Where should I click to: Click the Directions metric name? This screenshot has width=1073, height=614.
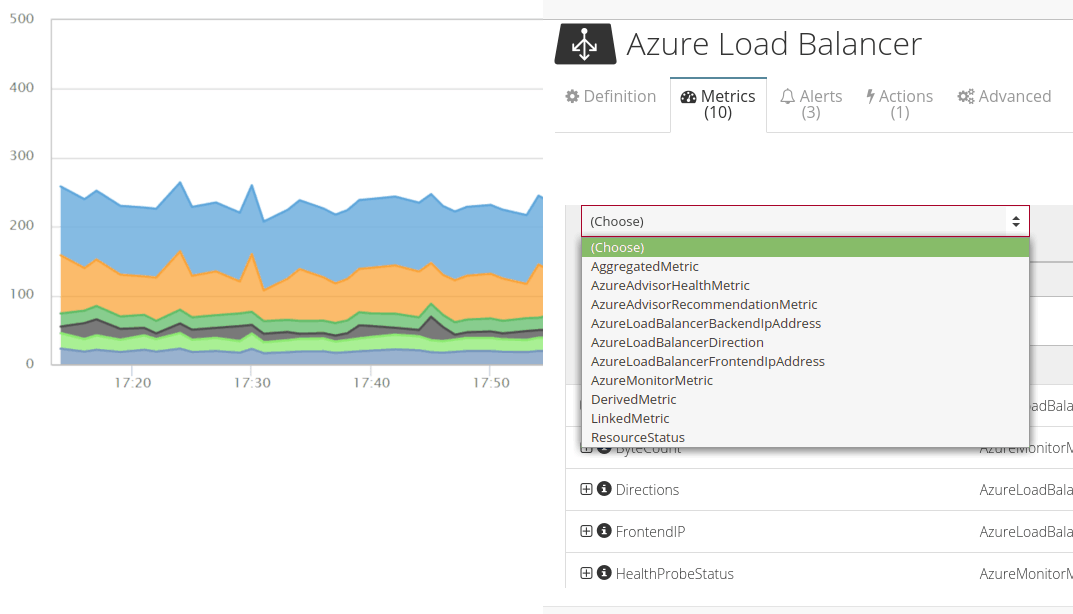[647, 490]
